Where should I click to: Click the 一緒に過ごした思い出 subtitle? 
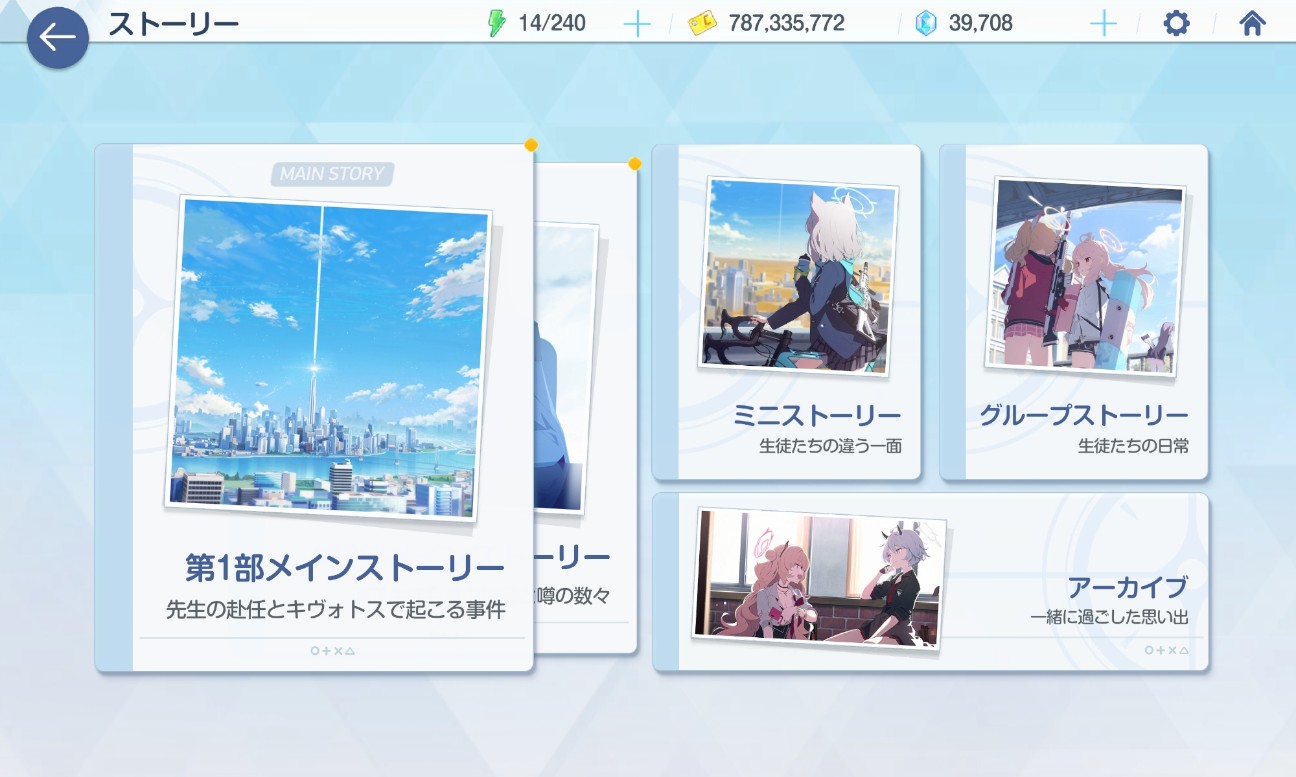pyautogui.click(x=1109, y=617)
